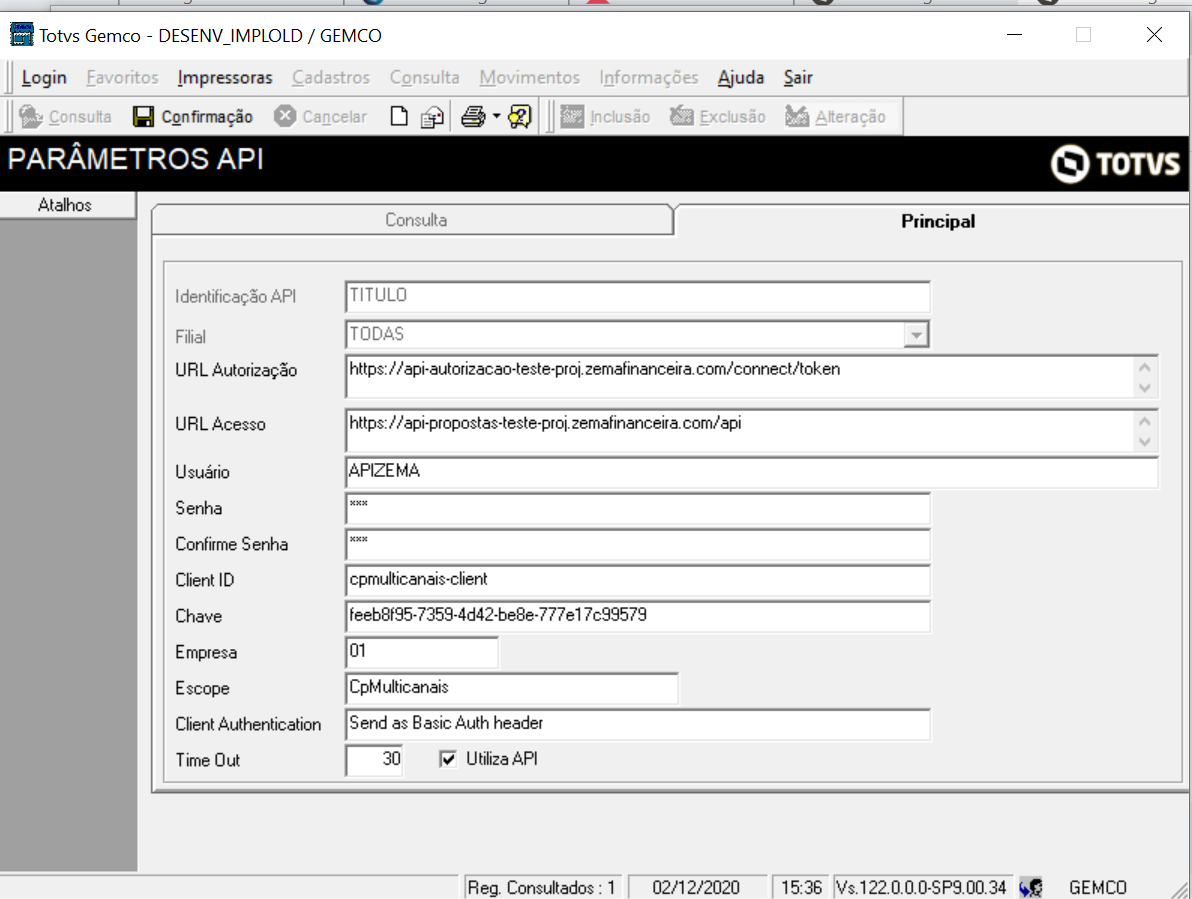
Task: Click the Escope field
Action: pos(511,688)
